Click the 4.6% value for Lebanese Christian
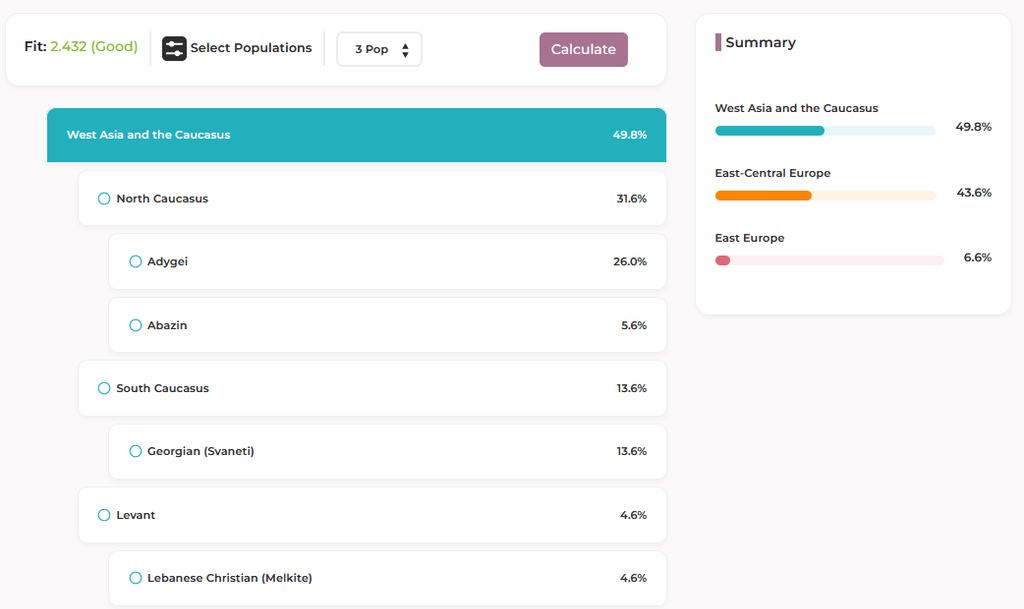 [633, 578]
